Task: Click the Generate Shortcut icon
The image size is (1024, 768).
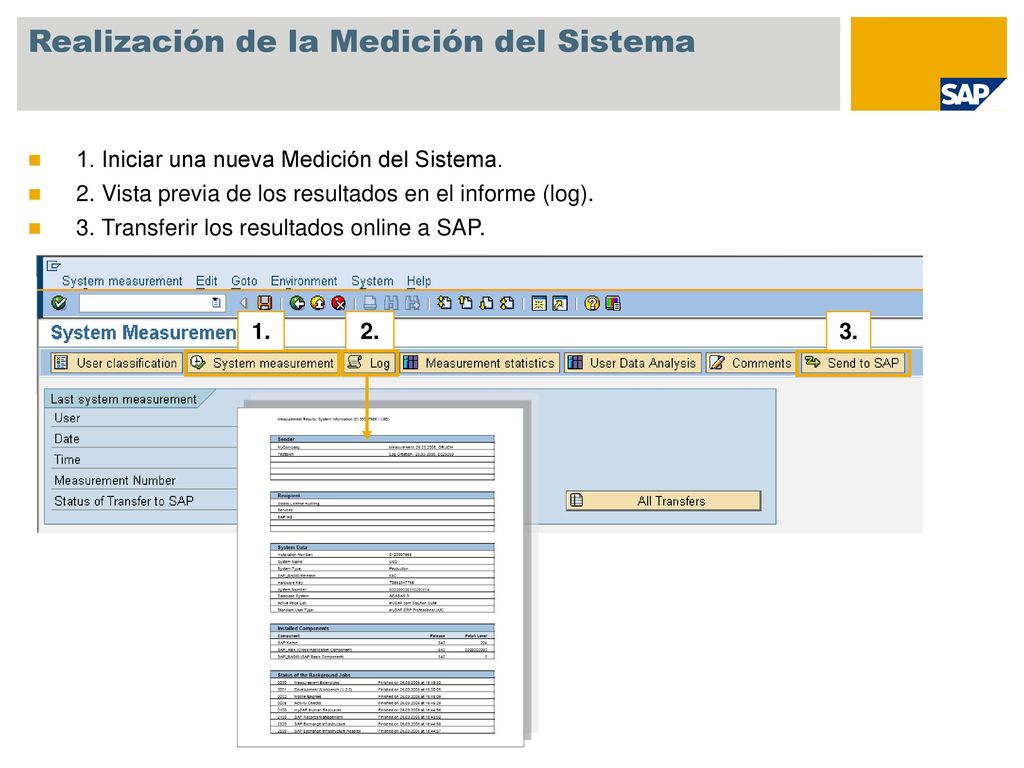Action: pyautogui.click(x=560, y=303)
